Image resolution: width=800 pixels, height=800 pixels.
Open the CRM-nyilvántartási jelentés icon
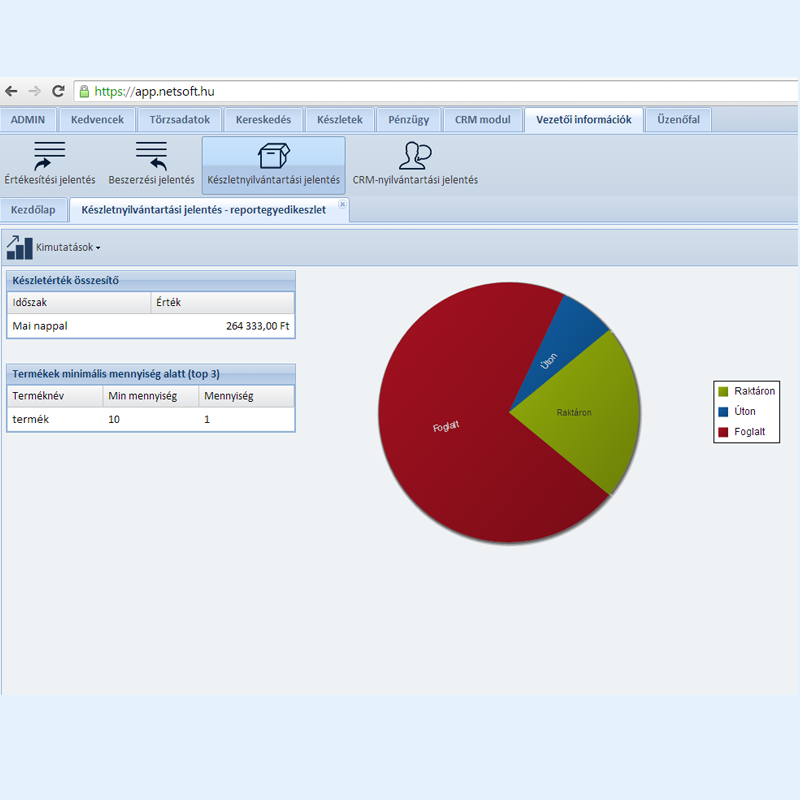pos(415,156)
